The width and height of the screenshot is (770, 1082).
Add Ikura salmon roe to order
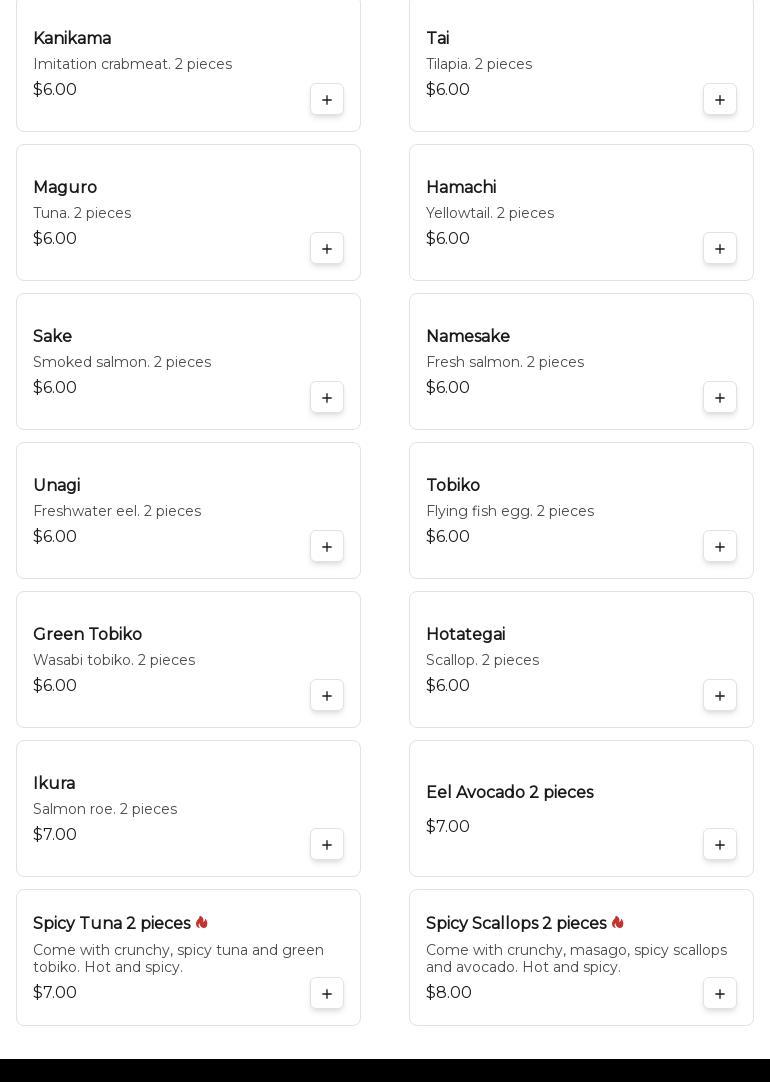pyautogui.click(x=327, y=845)
